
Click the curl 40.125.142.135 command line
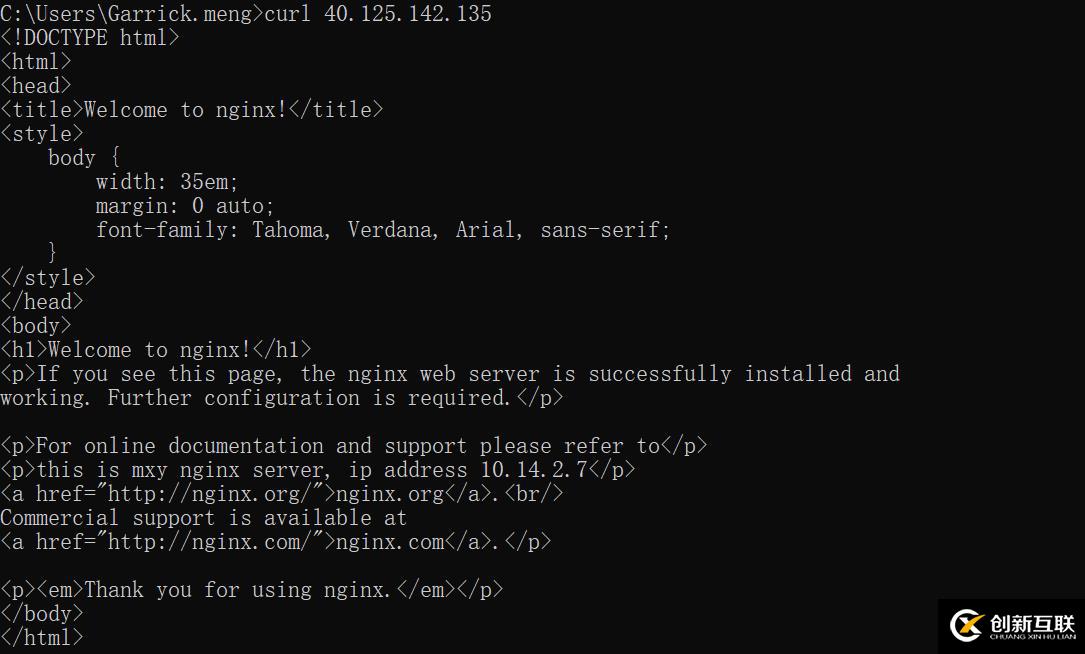(379, 13)
